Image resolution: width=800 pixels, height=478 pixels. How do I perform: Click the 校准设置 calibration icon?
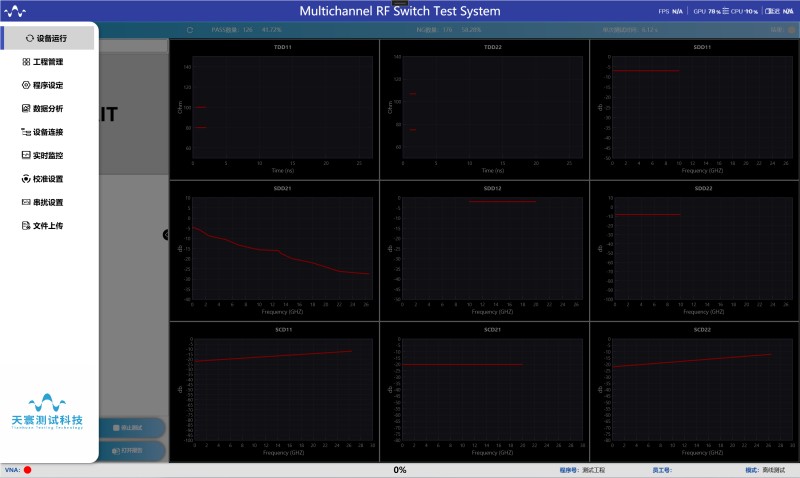coord(26,179)
